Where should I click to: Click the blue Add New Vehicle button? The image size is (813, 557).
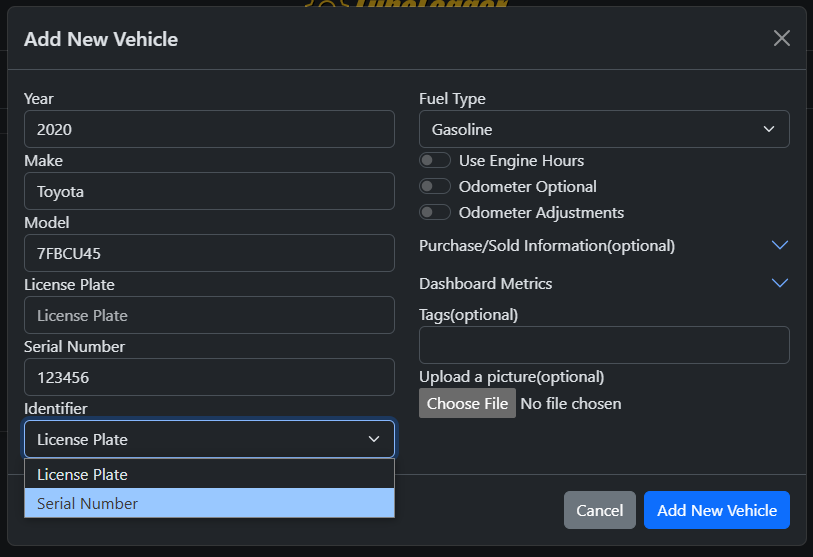[x=717, y=510]
